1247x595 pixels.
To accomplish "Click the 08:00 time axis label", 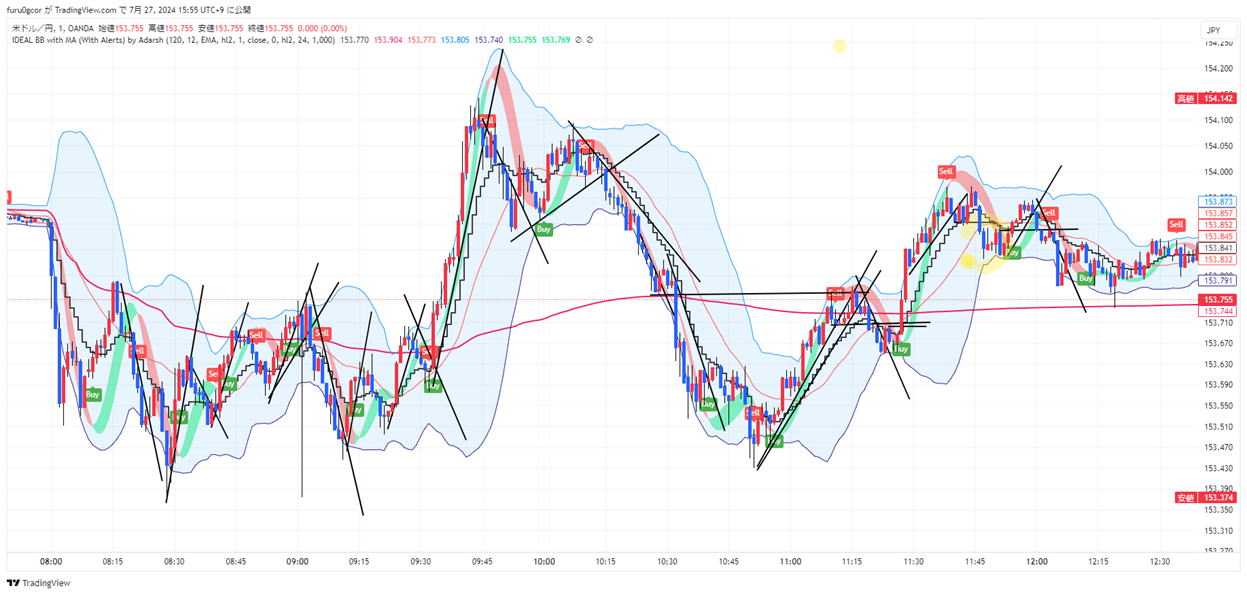I will pos(51,562).
